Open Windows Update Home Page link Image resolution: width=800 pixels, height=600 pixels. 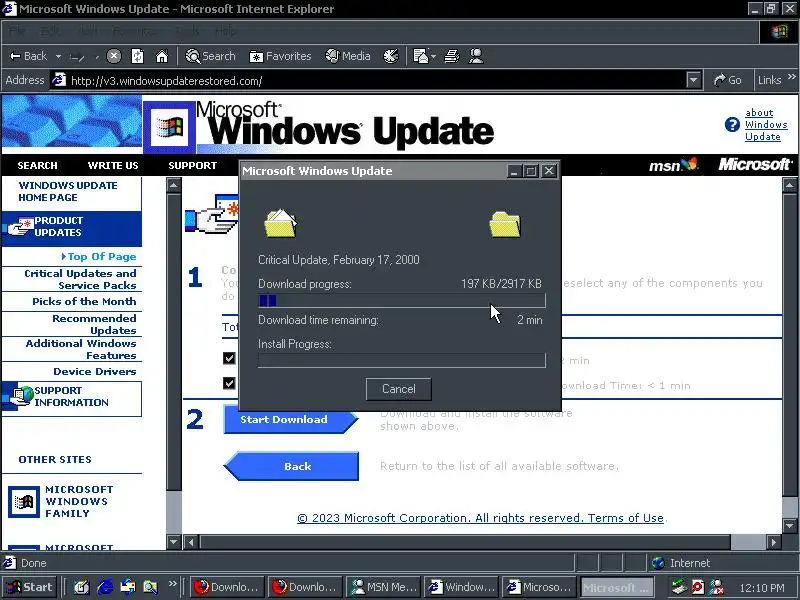click(x=68, y=191)
